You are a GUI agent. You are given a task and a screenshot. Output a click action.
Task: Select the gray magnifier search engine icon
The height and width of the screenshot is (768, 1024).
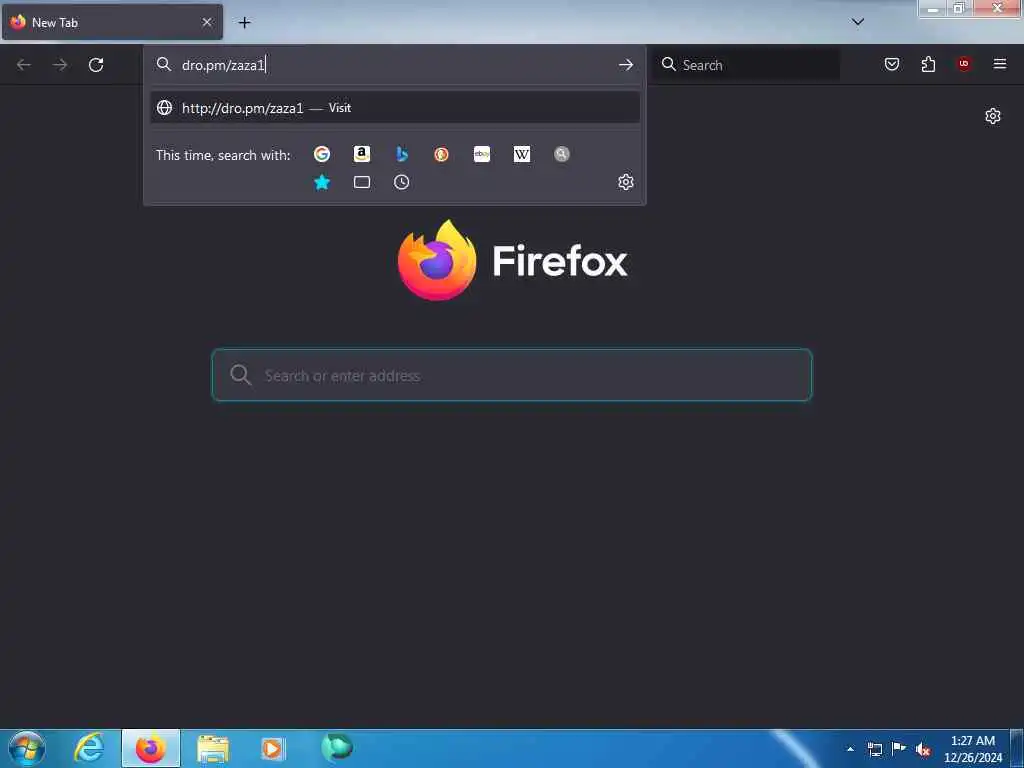562,154
